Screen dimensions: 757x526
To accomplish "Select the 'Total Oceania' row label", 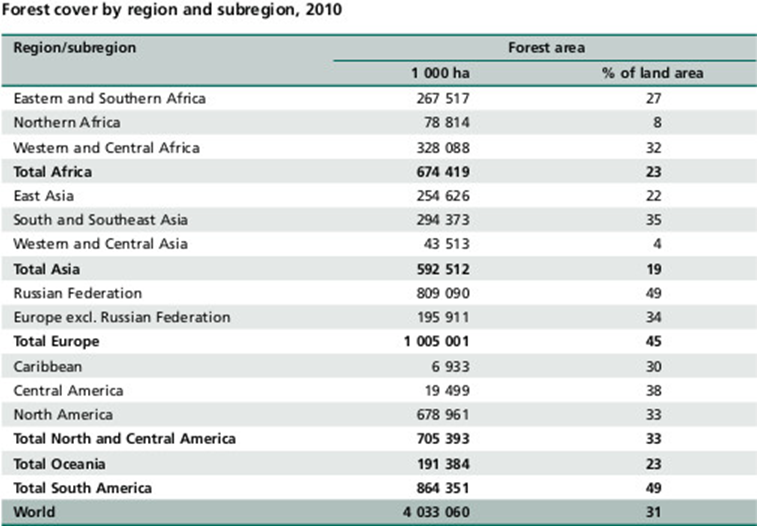I will [x=59, y=464].
